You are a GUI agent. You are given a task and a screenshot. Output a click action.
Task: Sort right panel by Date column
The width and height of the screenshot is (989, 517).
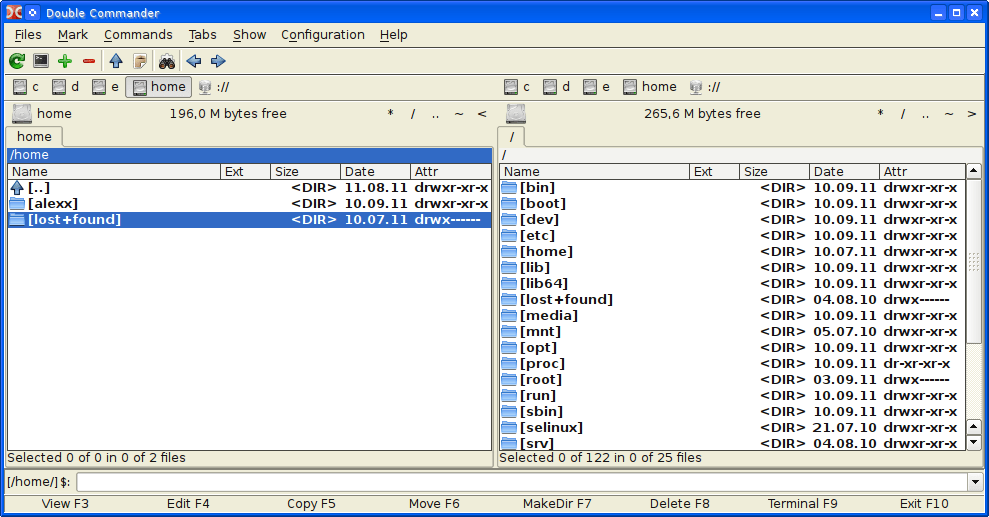click(x=844, y=171)
